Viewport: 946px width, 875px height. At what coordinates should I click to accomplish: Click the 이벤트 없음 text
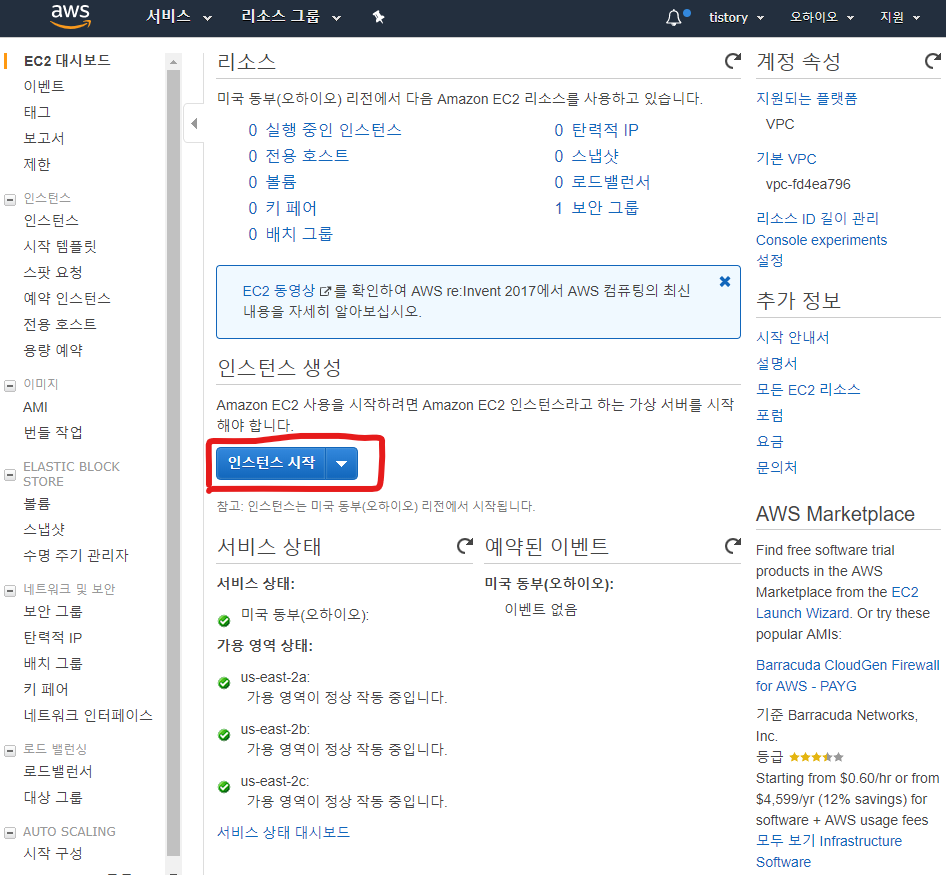pyautogui.click(x=541, y=609)
